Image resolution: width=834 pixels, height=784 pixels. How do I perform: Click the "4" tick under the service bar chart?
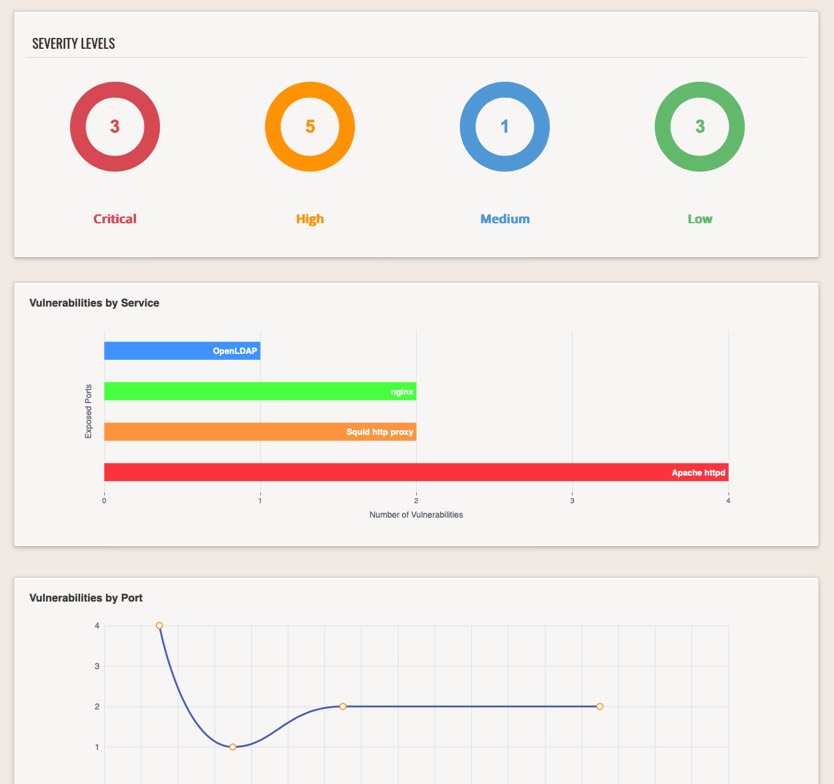tap(728, 501)
